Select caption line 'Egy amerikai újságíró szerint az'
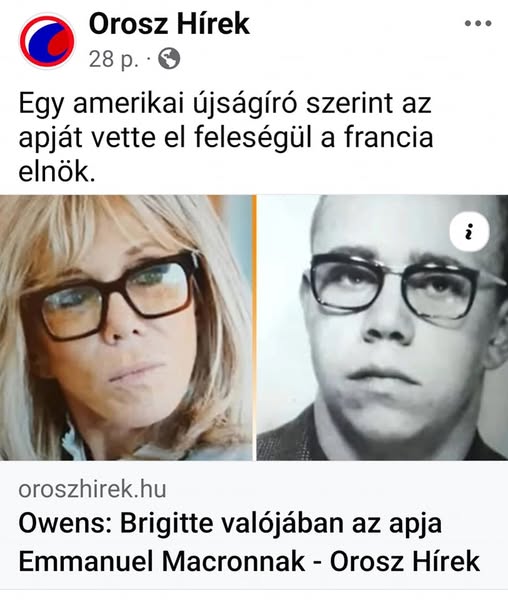 (225, 104)
